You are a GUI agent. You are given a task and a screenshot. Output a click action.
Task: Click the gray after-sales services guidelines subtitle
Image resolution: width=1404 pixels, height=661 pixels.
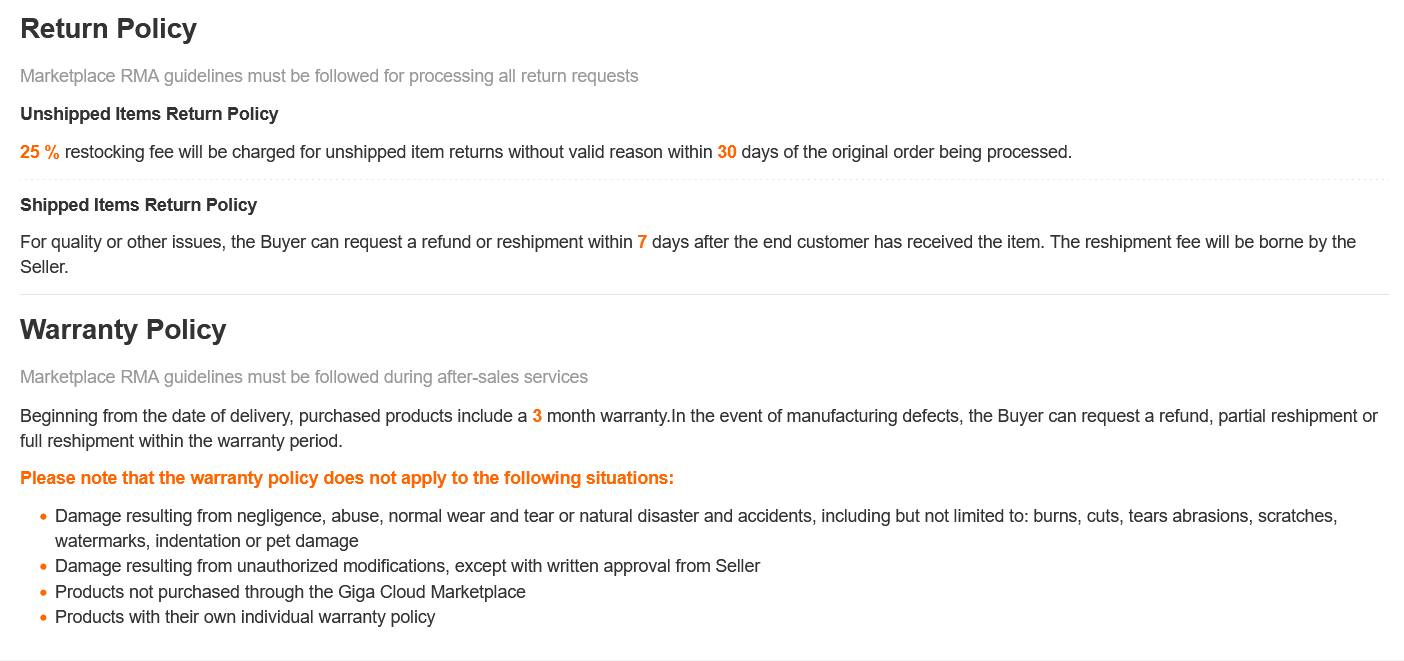[x=304, y=377]
